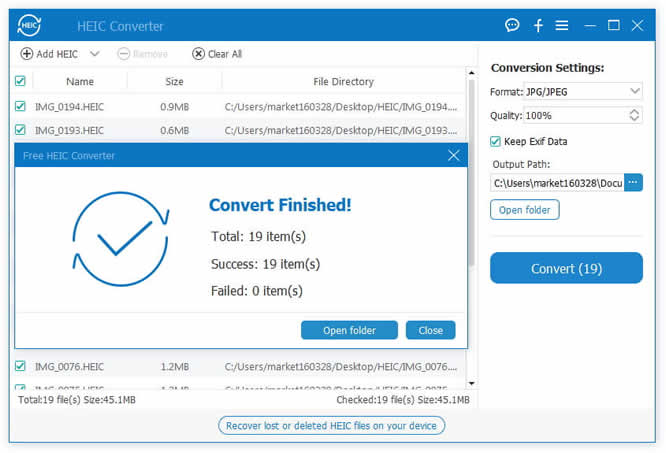Open the hamburger menu in title bar
This screenshot has width=666, height=453.
tap(562, 25)
